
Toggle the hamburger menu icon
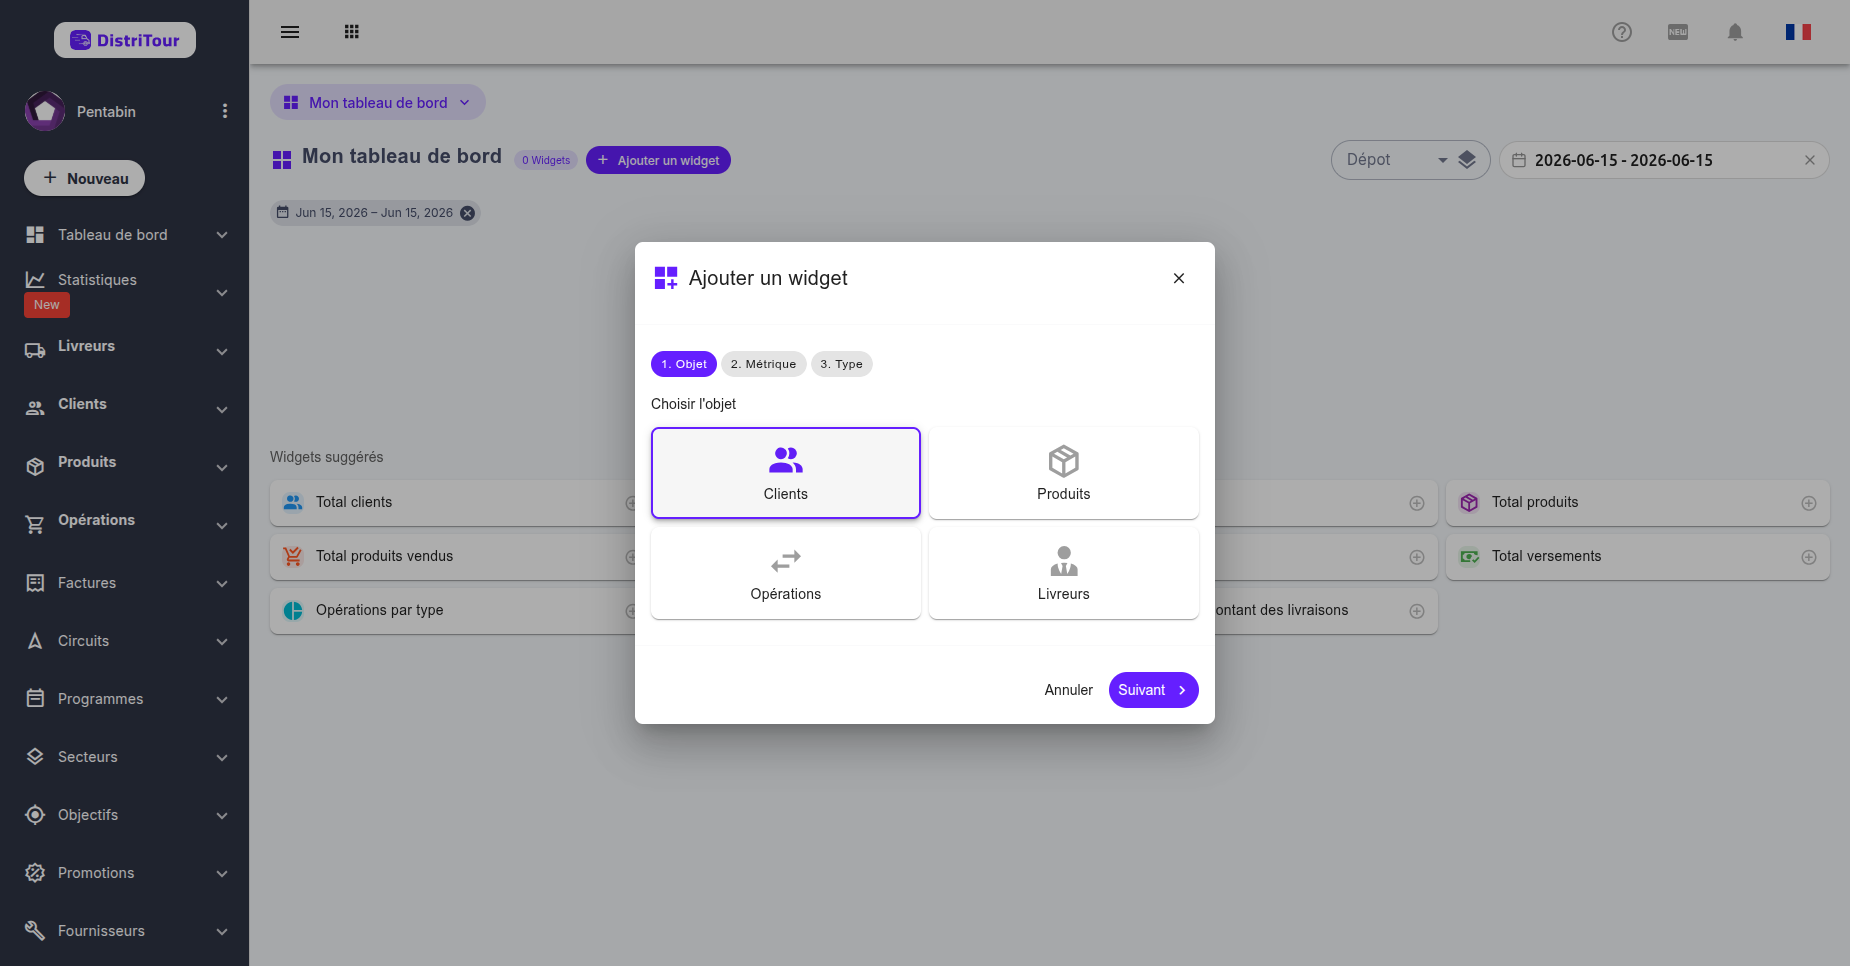pyautogui.click(x=290, y=32)
